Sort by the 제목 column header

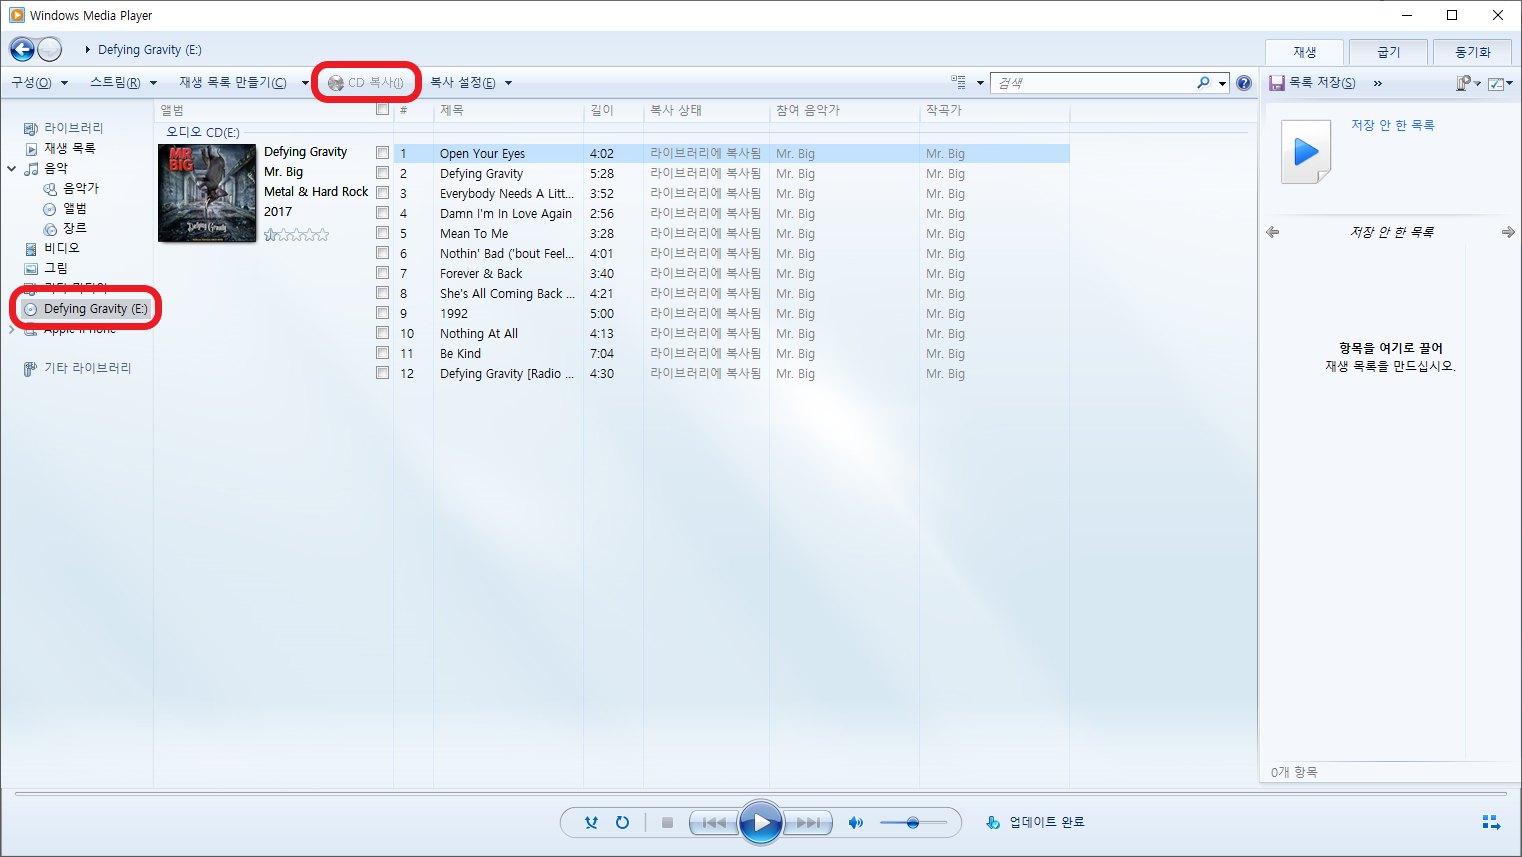click(508, 110)
